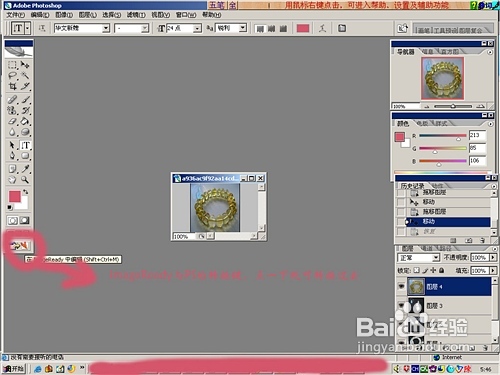Click the foreground color swatch in toolbox
Image resolution: width=500 pixels, height=375 pixels.
[x=15, y=196]
